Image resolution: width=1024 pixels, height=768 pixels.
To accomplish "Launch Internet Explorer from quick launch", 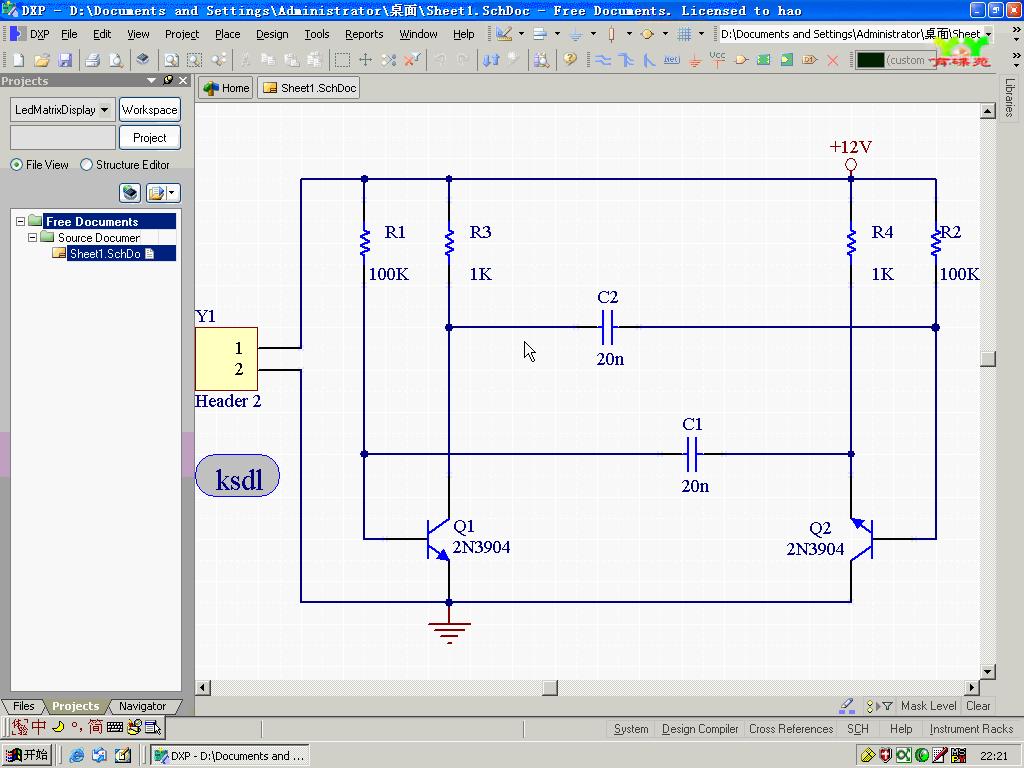I will (x=76, y=756).
